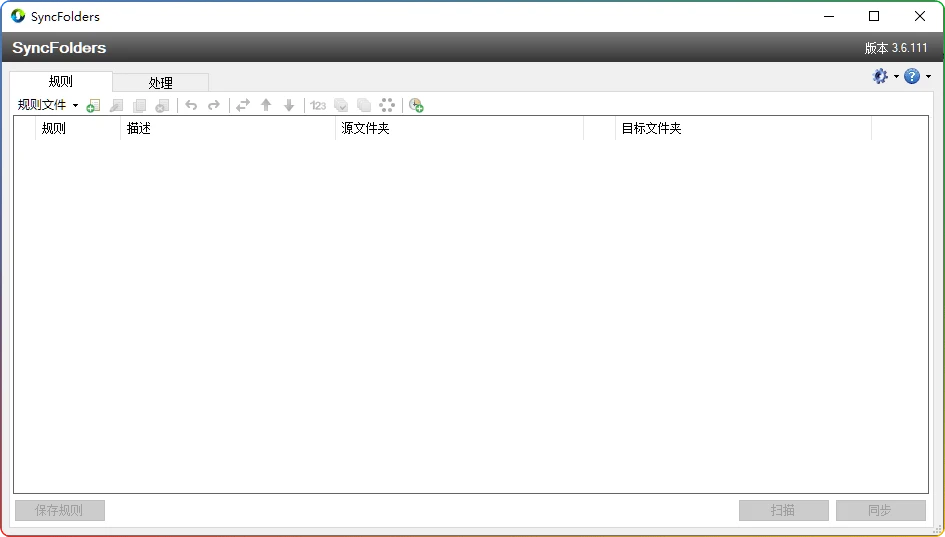Click the 扫描 button
This screenshot has height=537, width=945.
[x=783, y=510]
